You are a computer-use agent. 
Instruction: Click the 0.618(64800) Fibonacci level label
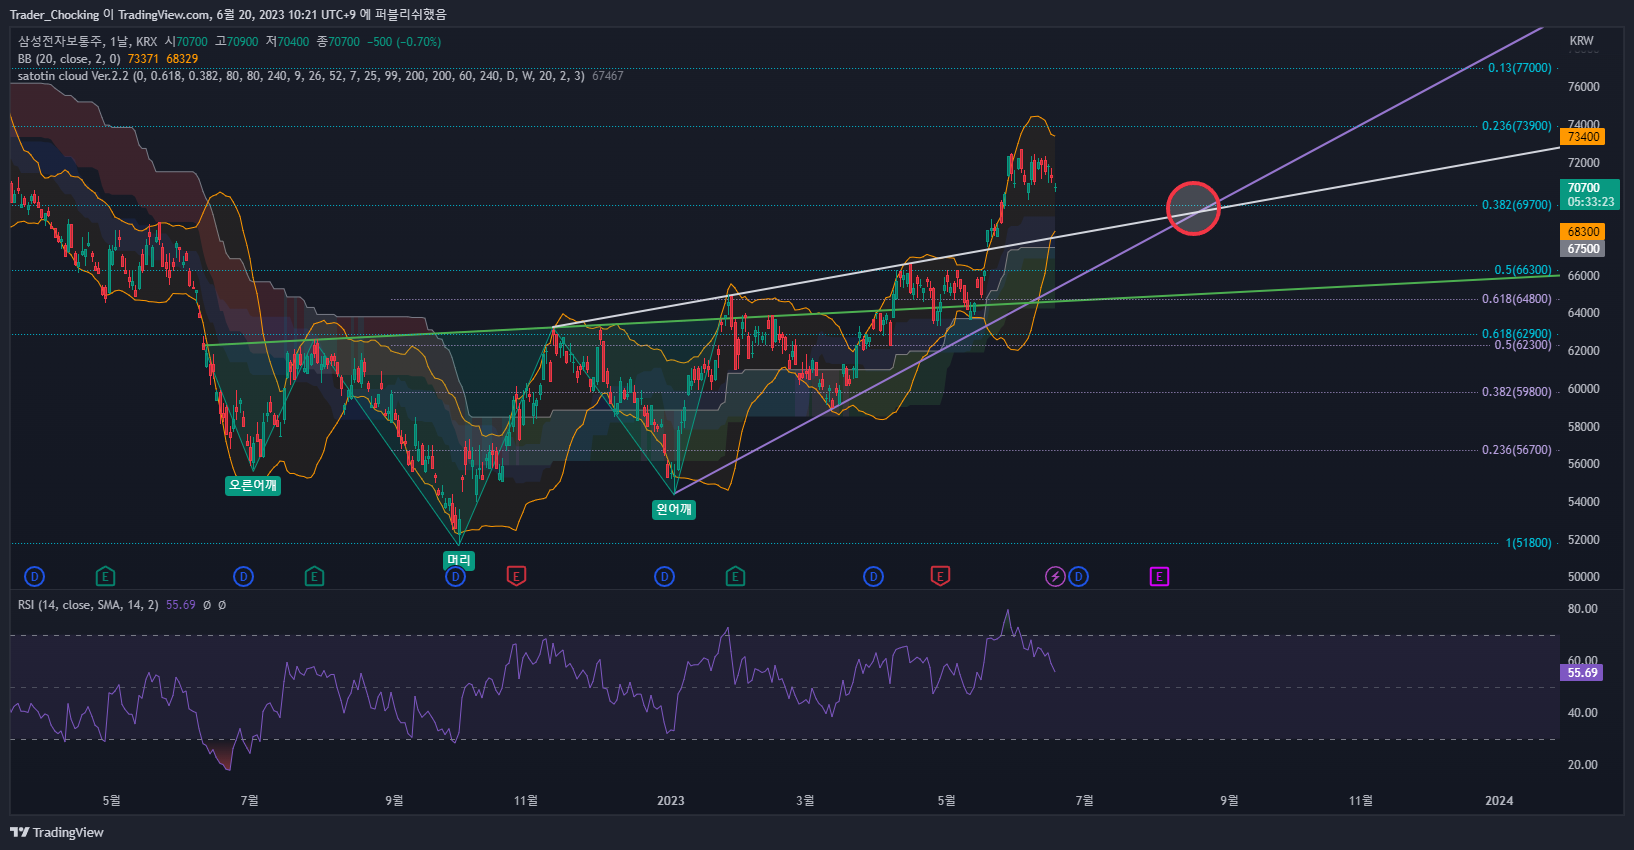1517,299
